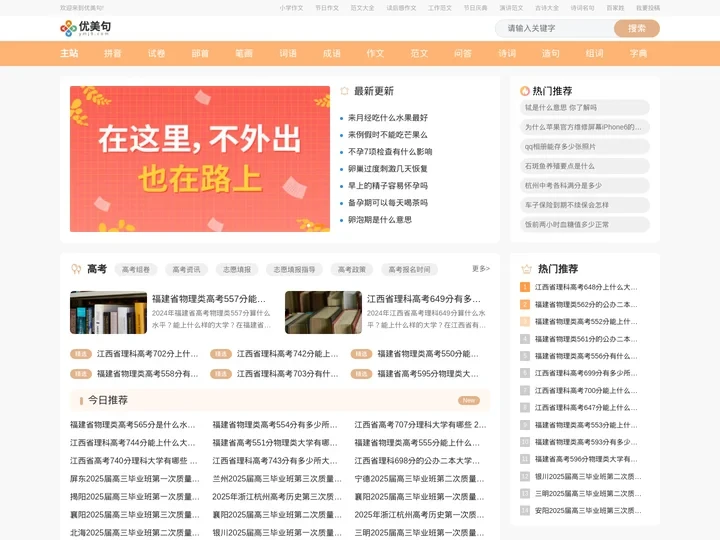
Task: Click the hot tag 杭州中考各科满分是多少
Action: coord(585,186)
